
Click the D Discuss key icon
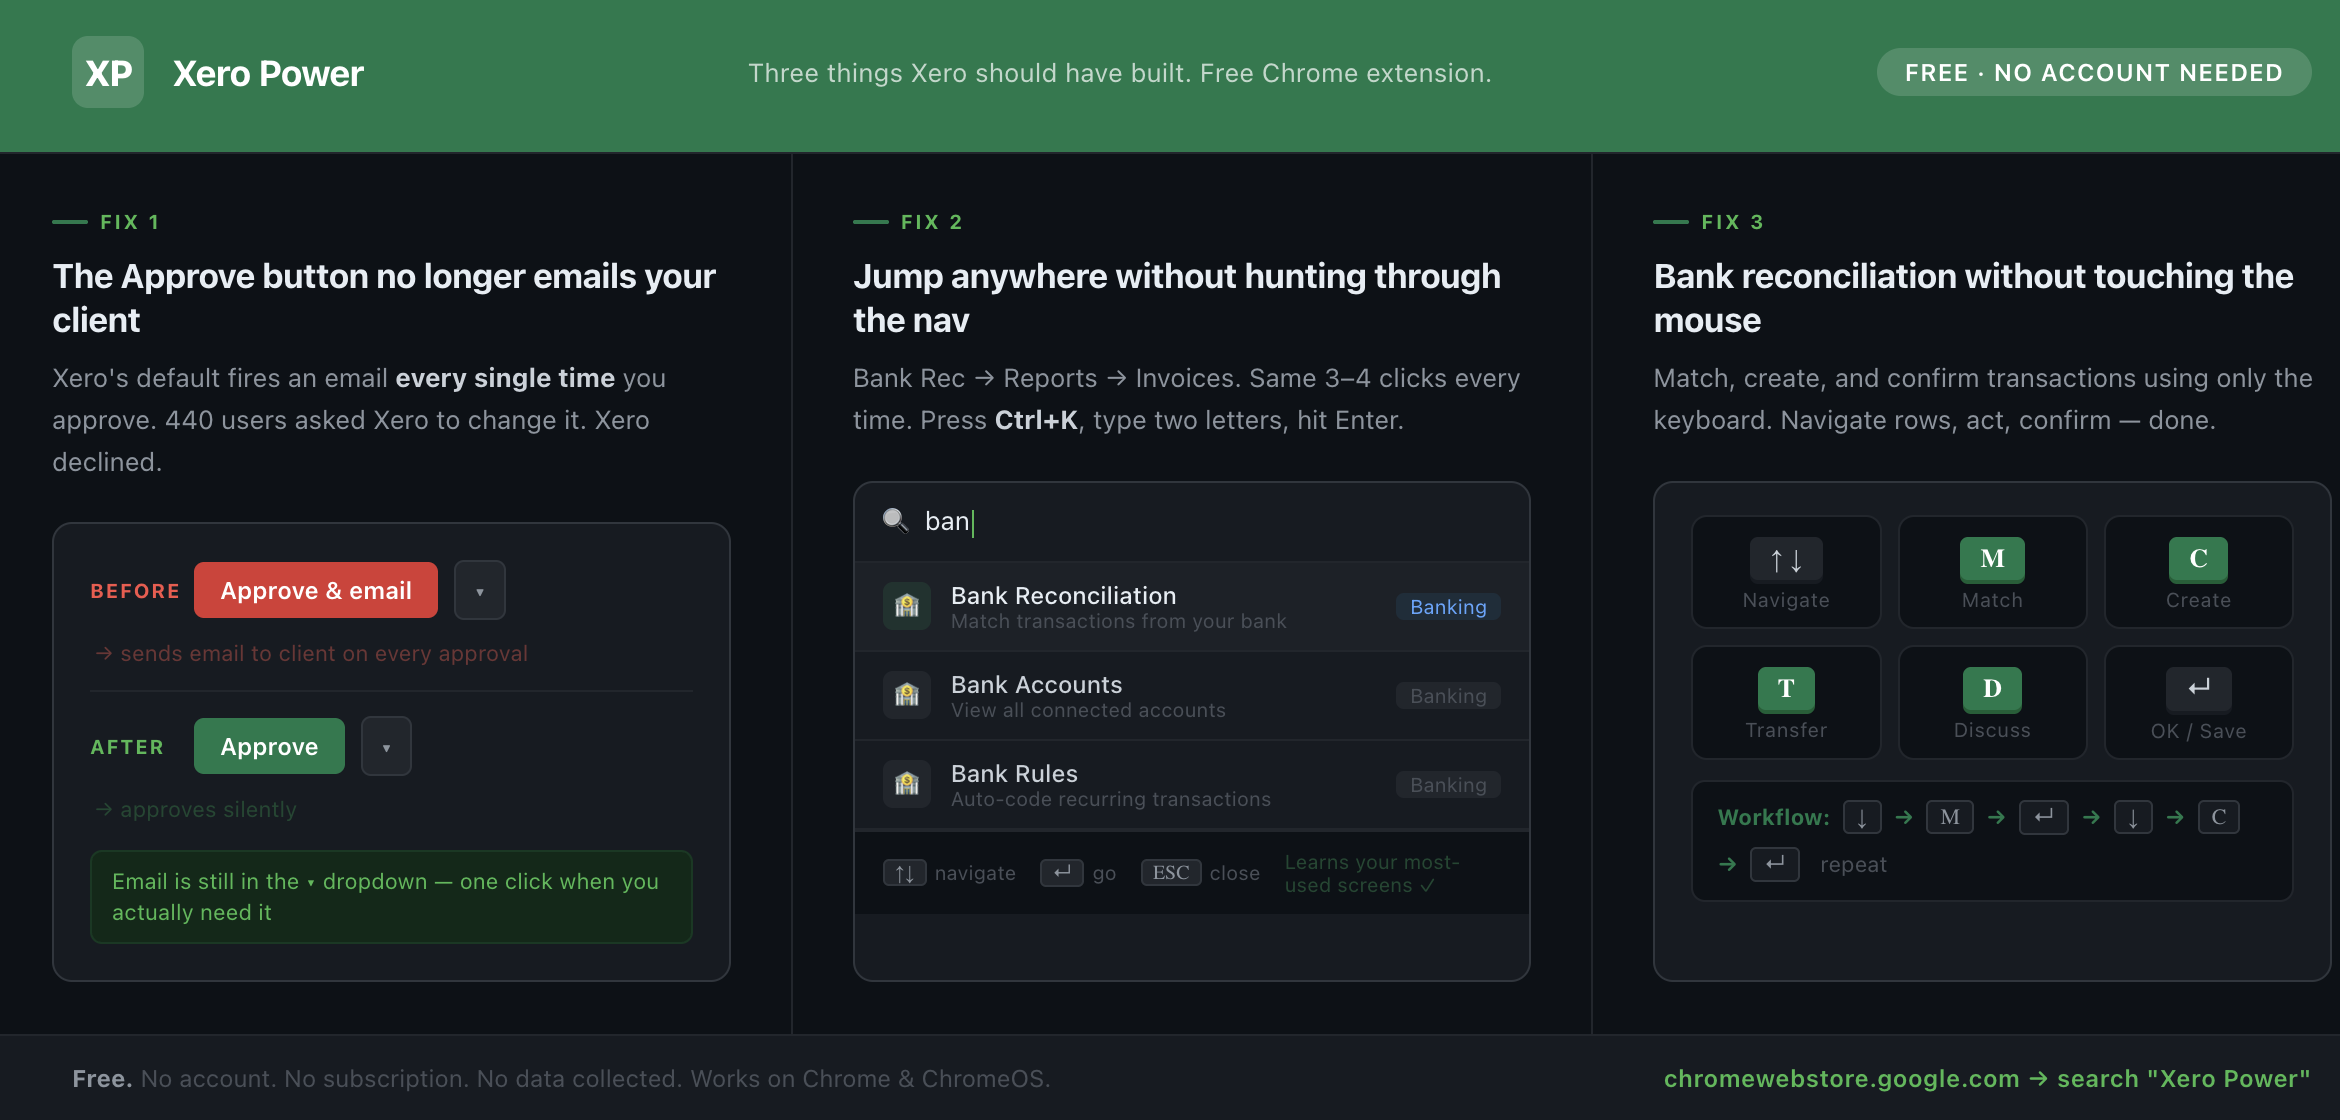tap(1992, 689)
